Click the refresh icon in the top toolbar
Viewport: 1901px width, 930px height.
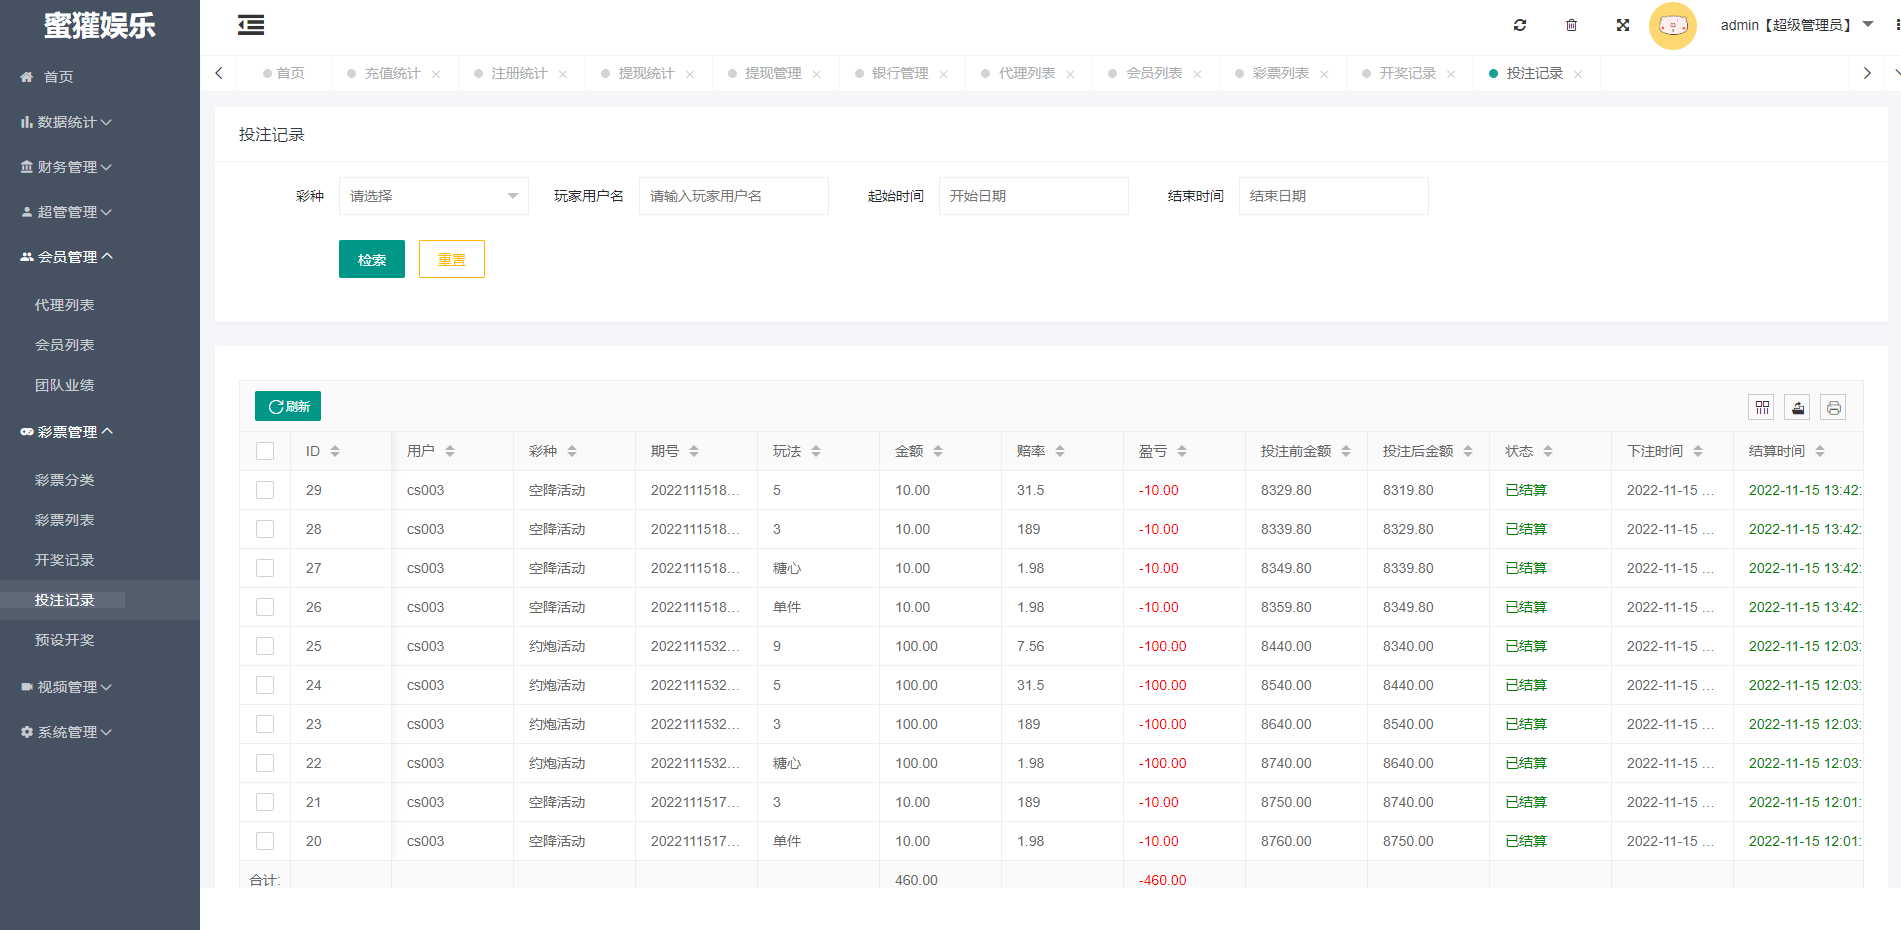pyautogui.click(x=1520, y=24)
